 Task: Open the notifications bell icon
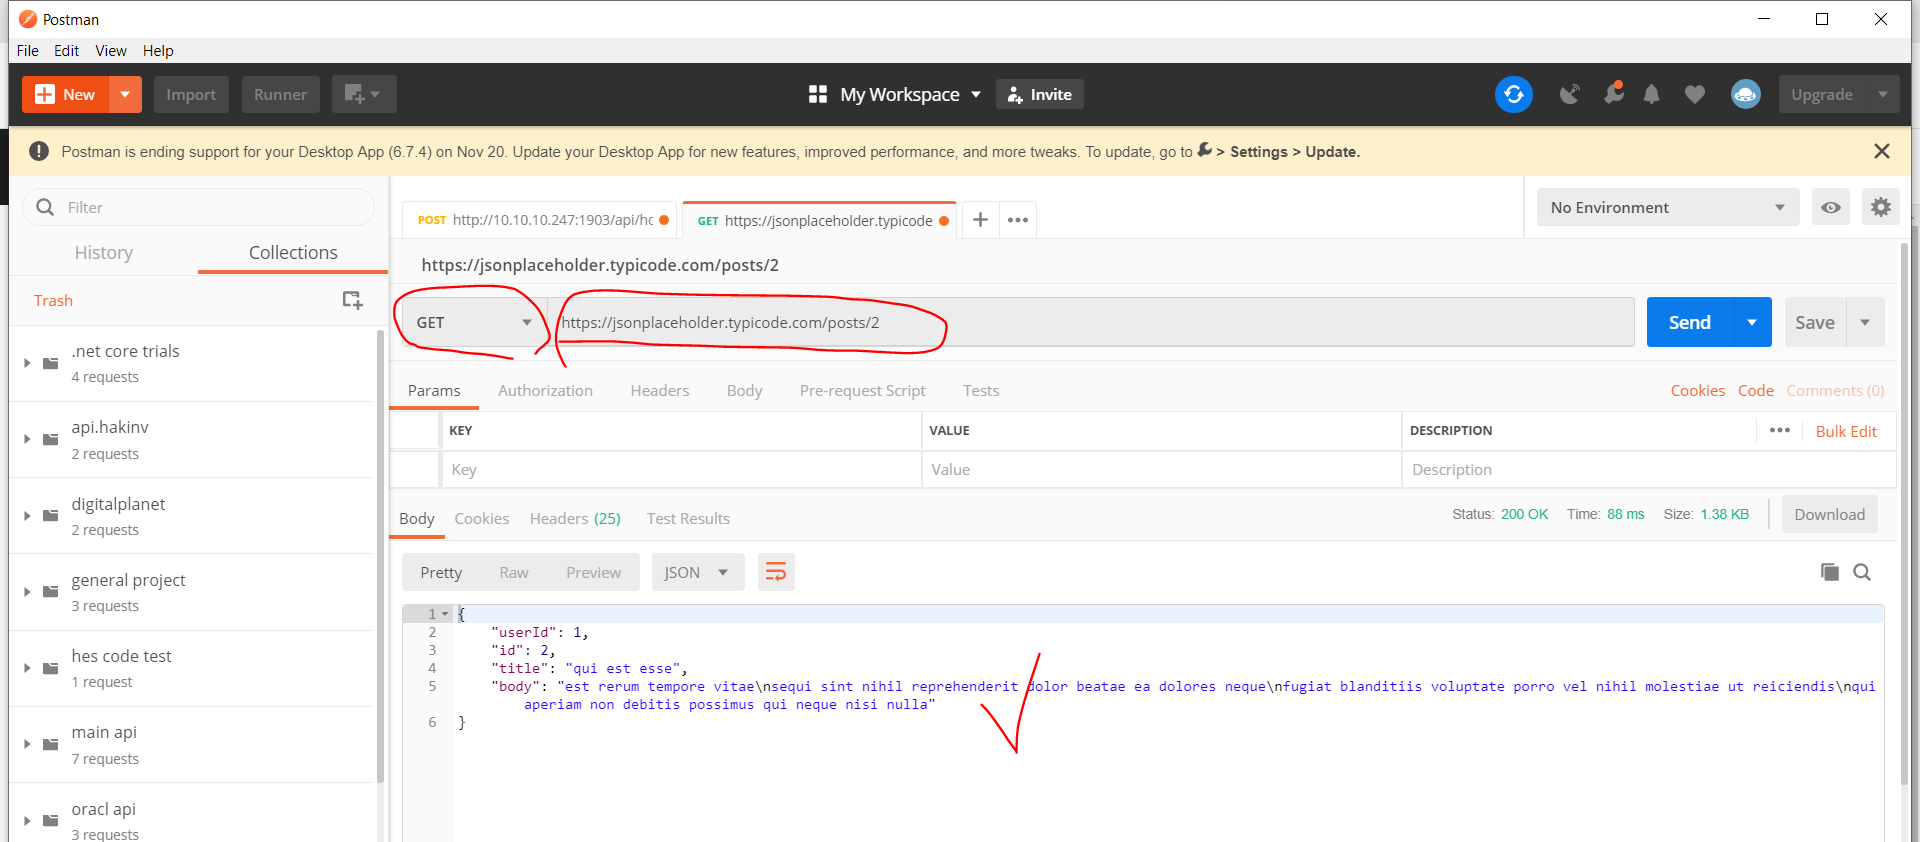1651,94
